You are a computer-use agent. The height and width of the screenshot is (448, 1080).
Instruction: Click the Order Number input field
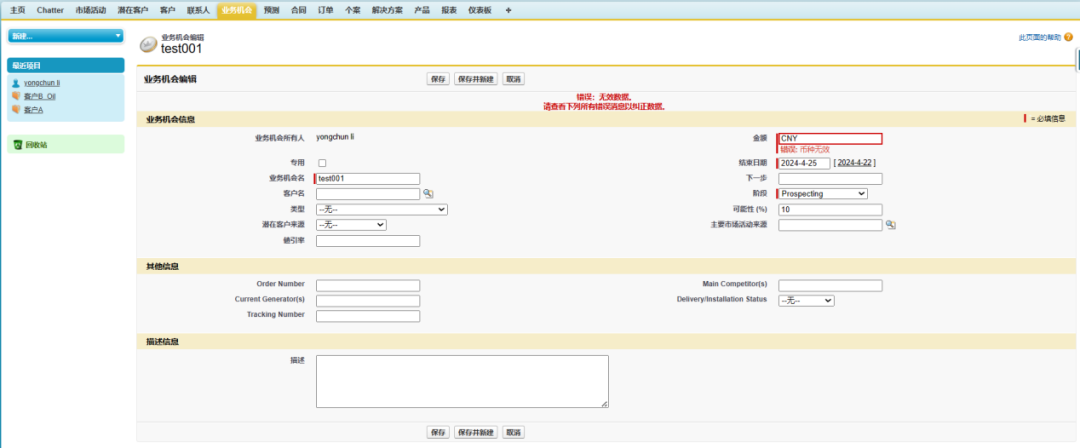(368, 285)
